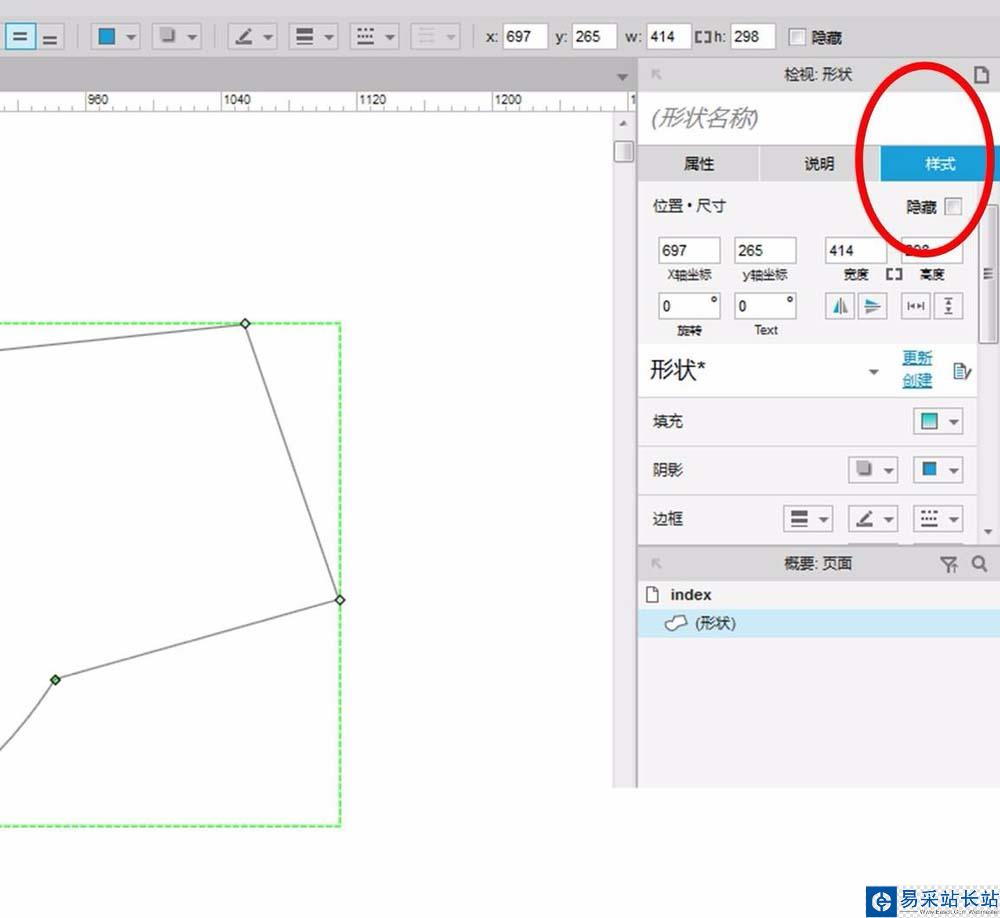The image size is (1000, 918).
Task: Open the toolbar fill color dropdown arrow
Action: click(131, 37)
